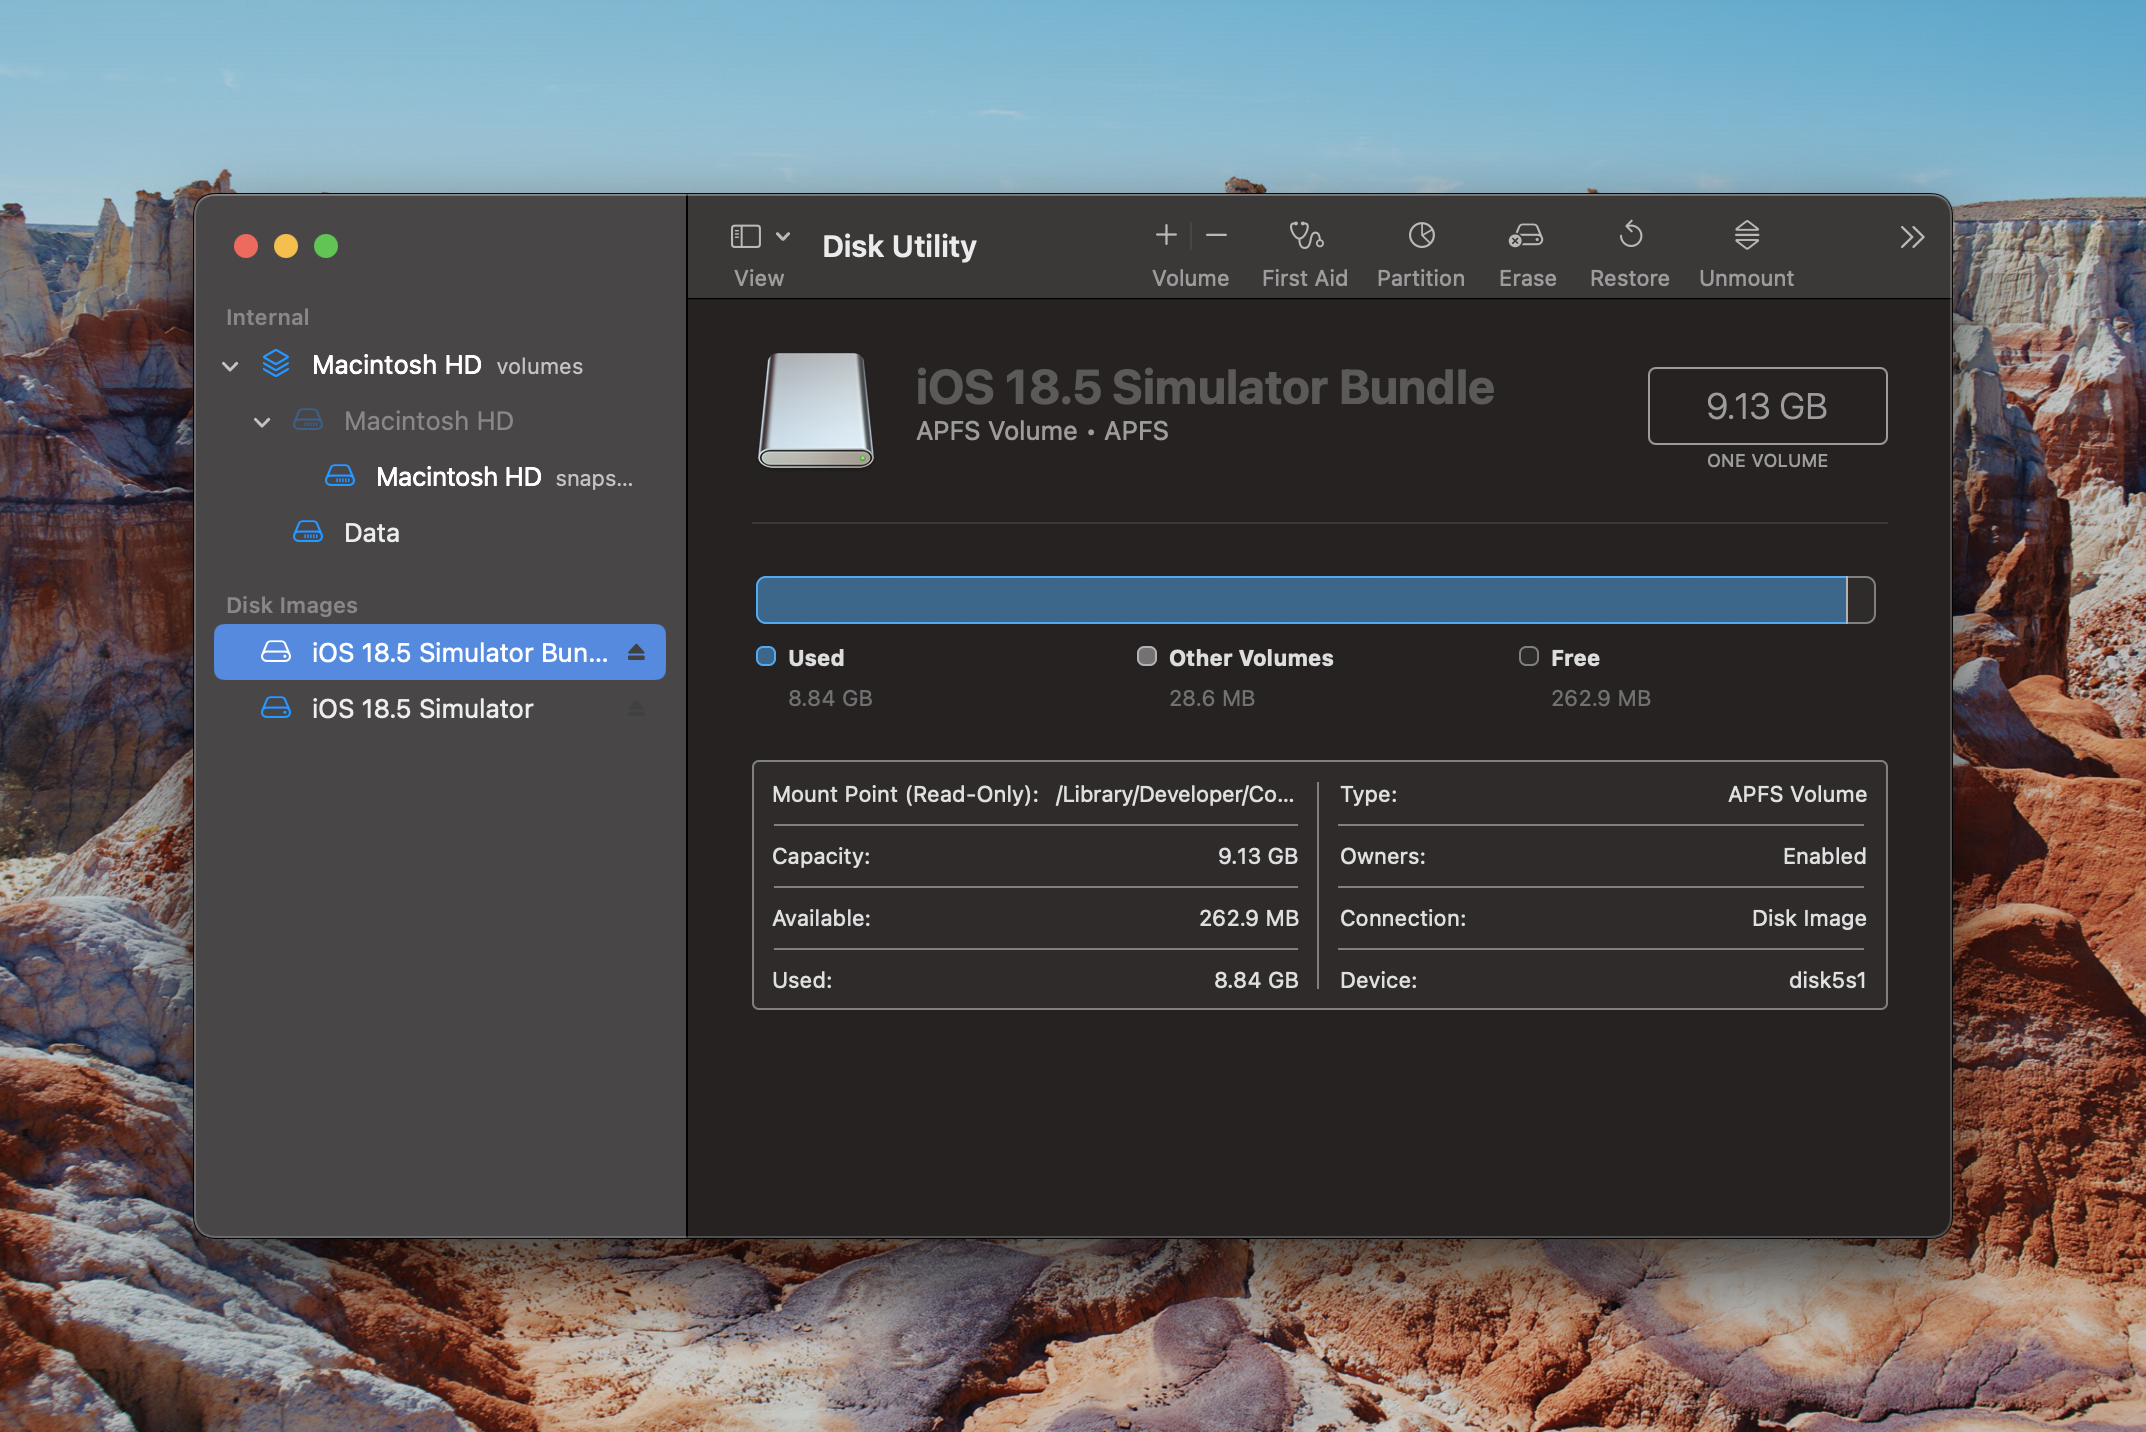The image size is (2146, 1432).
Task: Select iOS 18.5 Simulator Bundle disk image
Action: pyautogui.click(x=440, y=652)
